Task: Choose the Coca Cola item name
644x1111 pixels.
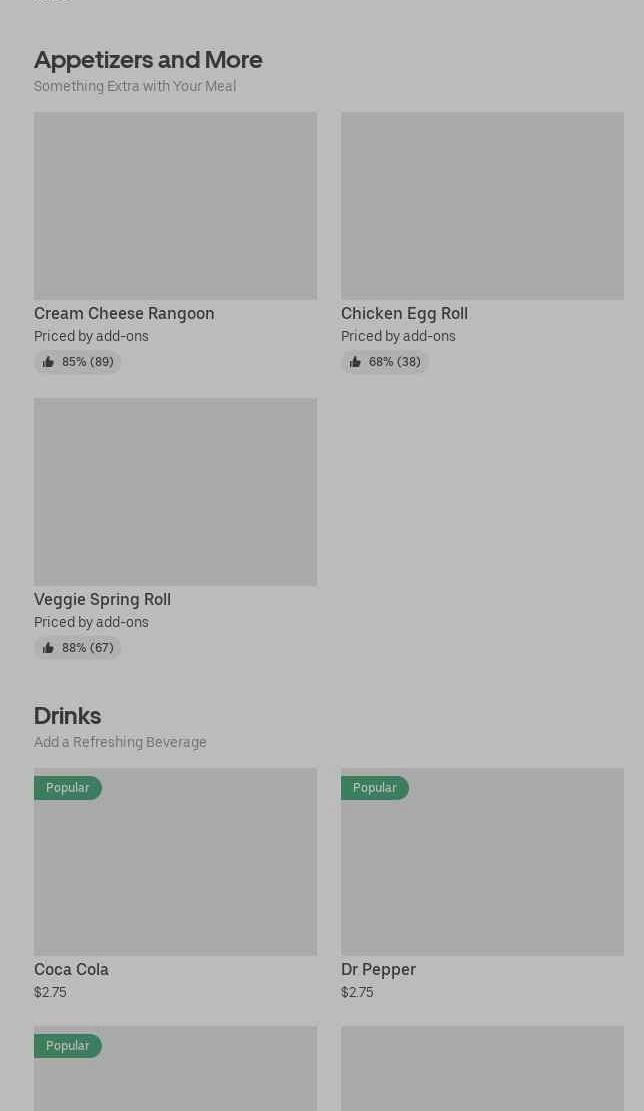Action: 71,969
